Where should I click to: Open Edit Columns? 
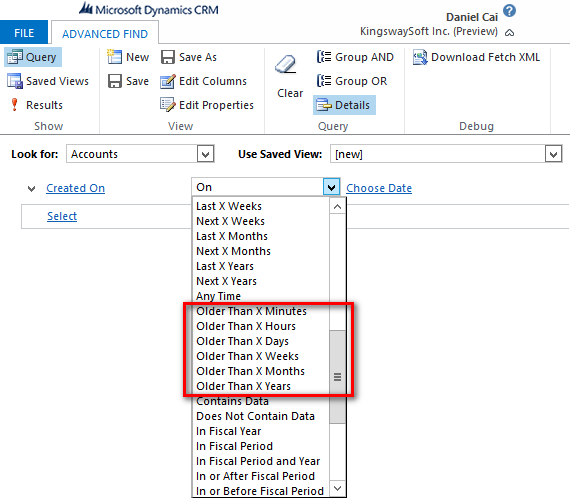203,81
